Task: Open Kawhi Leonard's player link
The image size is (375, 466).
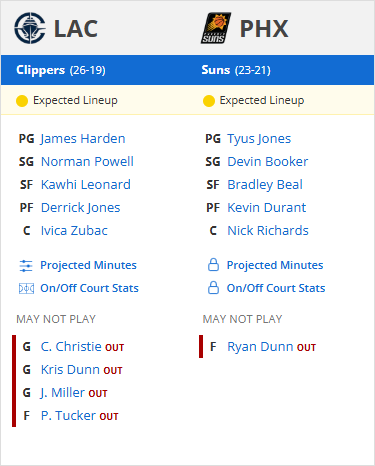Action: click(86, 185)
